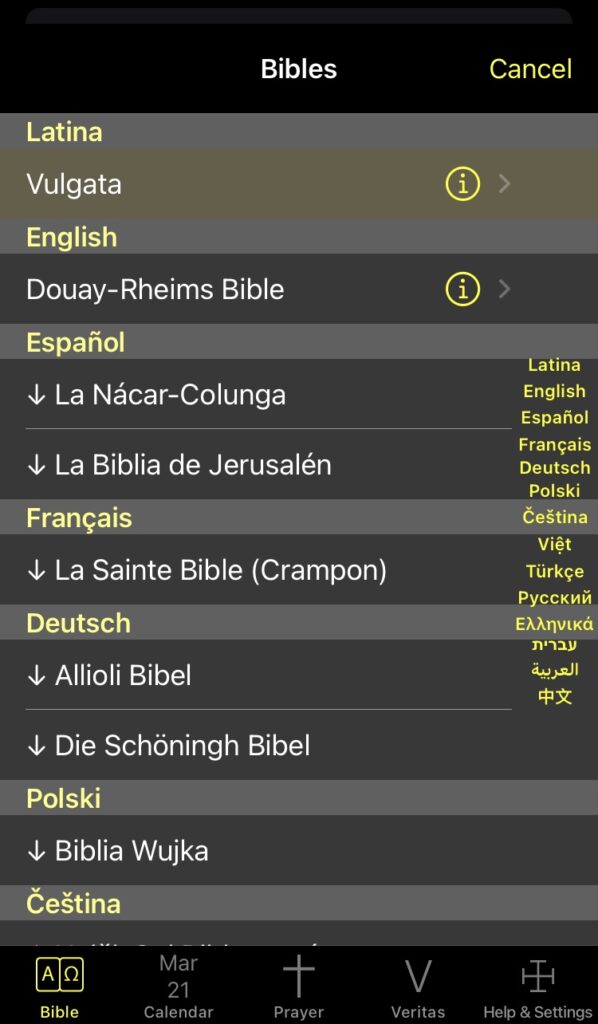This screenshot has height=1024, width=598.
Task: Tap the info icon beside Douay-Rheims Bible
Action: coord(461,289)
